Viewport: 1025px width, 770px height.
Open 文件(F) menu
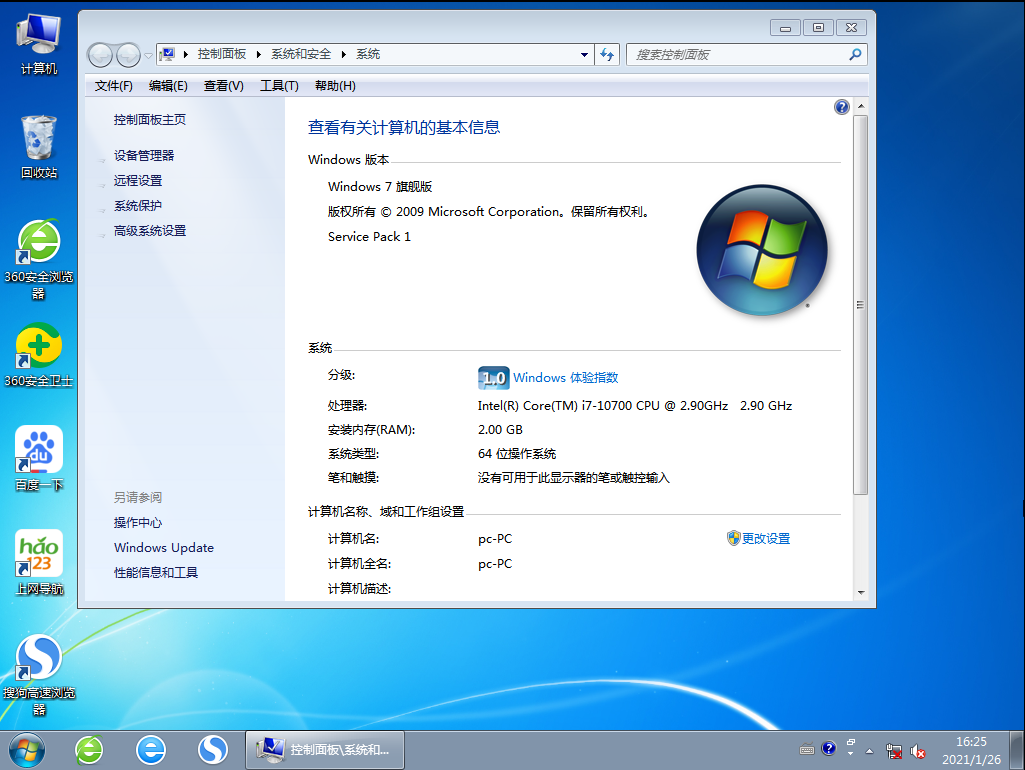coord(113,86)
